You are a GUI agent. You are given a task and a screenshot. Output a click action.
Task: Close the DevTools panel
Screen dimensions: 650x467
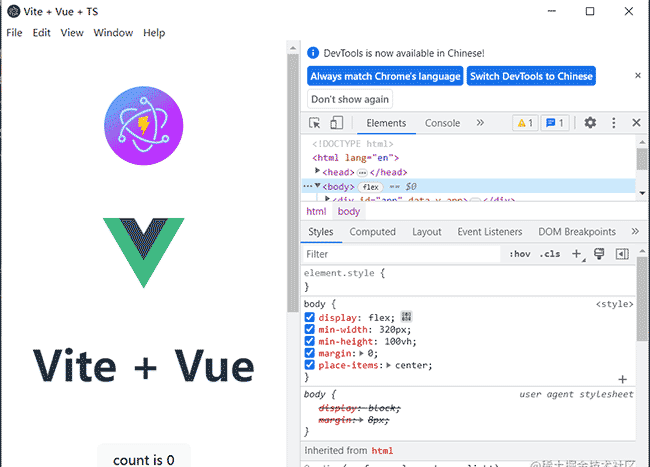click(636, 123)
